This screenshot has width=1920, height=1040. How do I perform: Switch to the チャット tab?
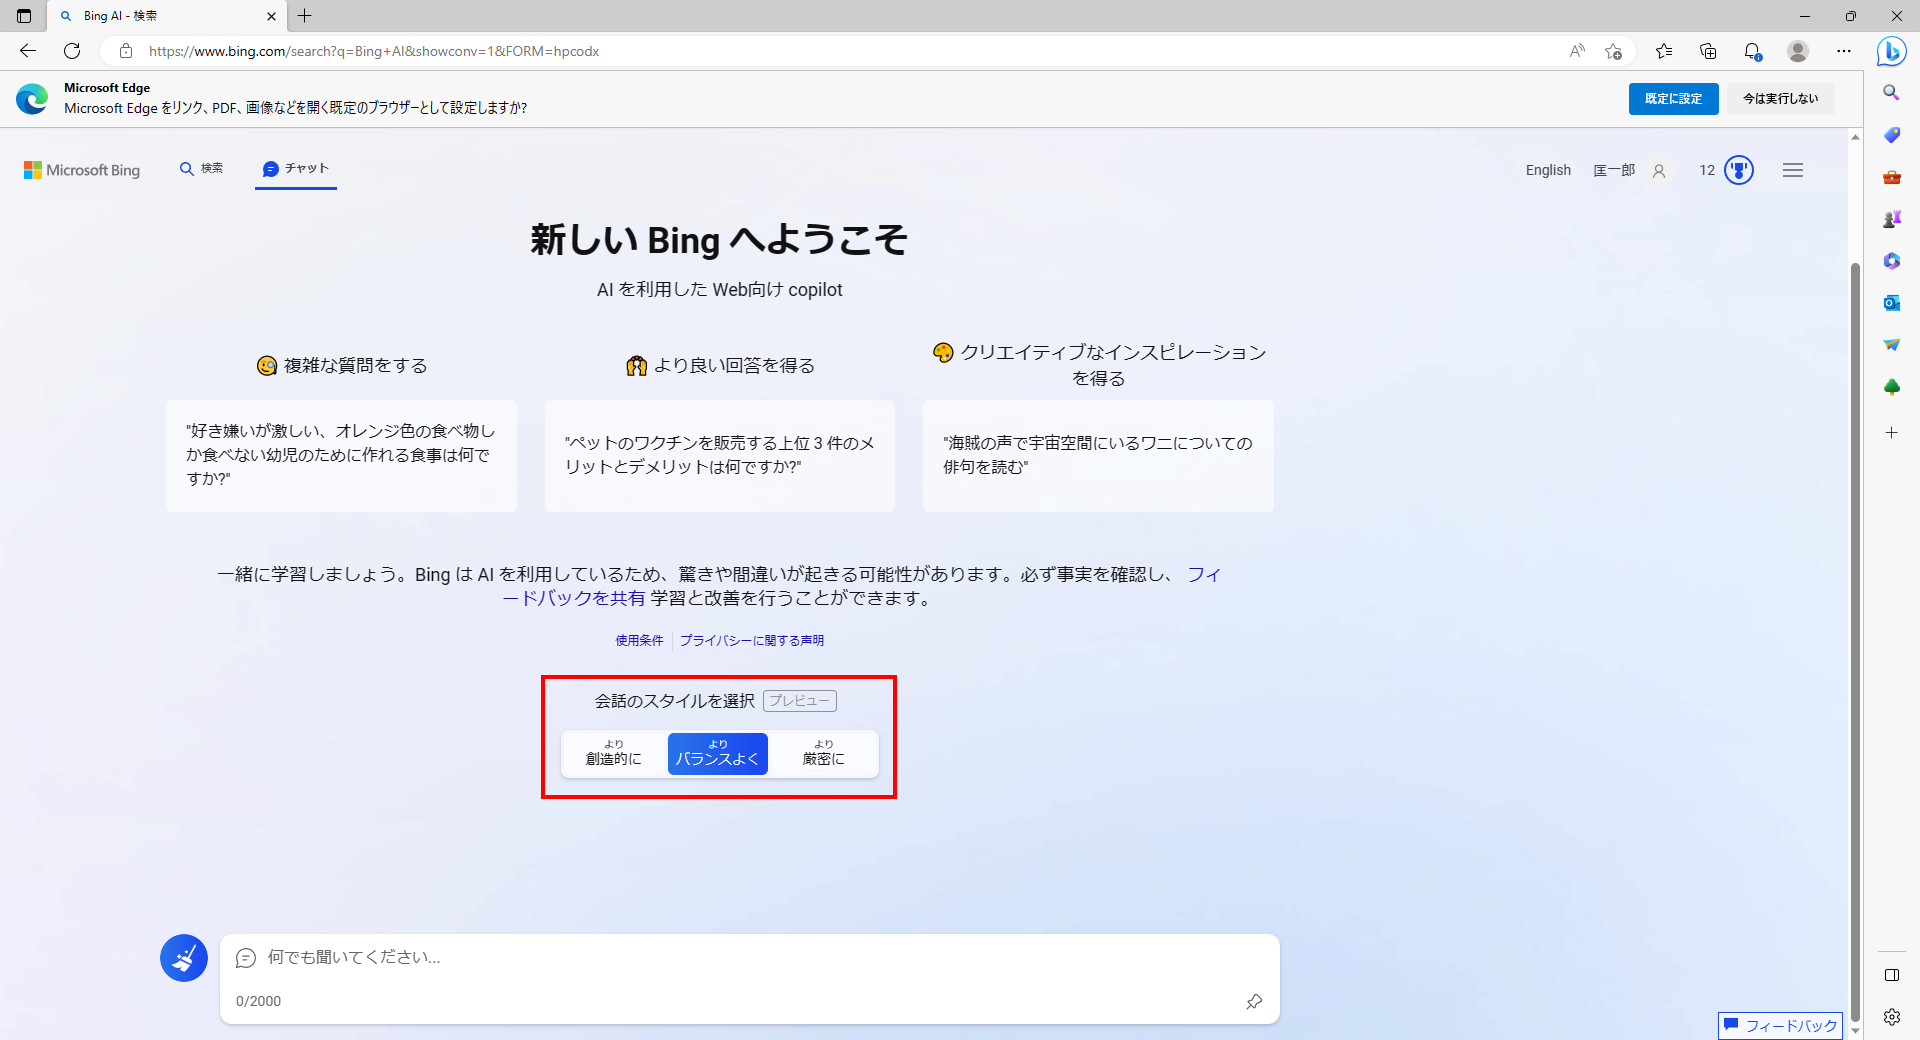click(296, 169)
